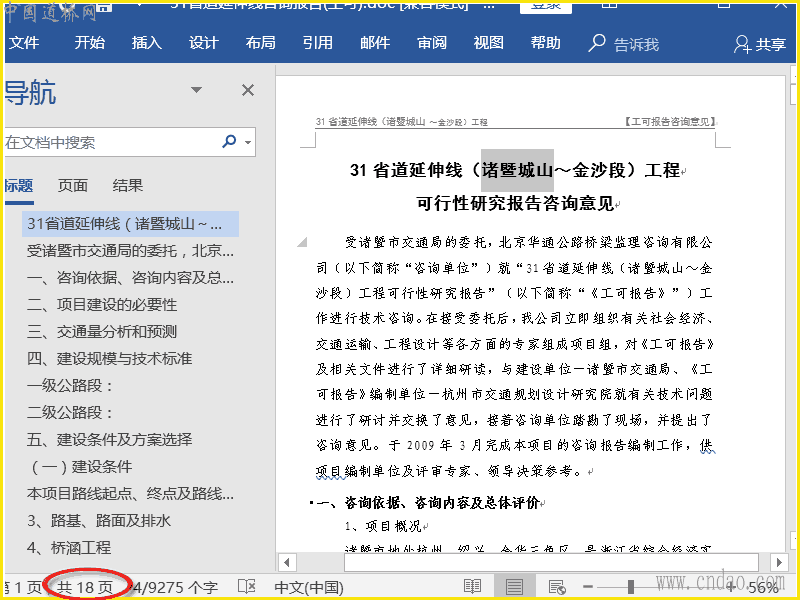Viewport: 800px width, 600px height.
Task: Expand the search options dropdown arrow
Action: point(248,142)
